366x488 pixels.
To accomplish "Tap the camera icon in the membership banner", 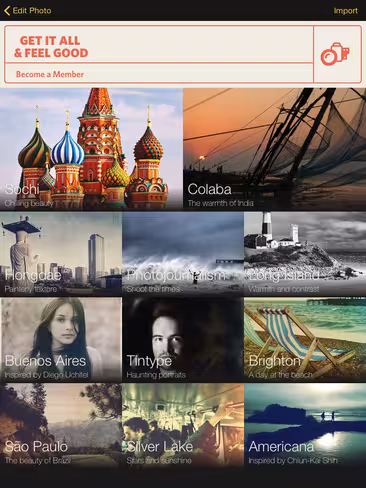I will (335, 54).
